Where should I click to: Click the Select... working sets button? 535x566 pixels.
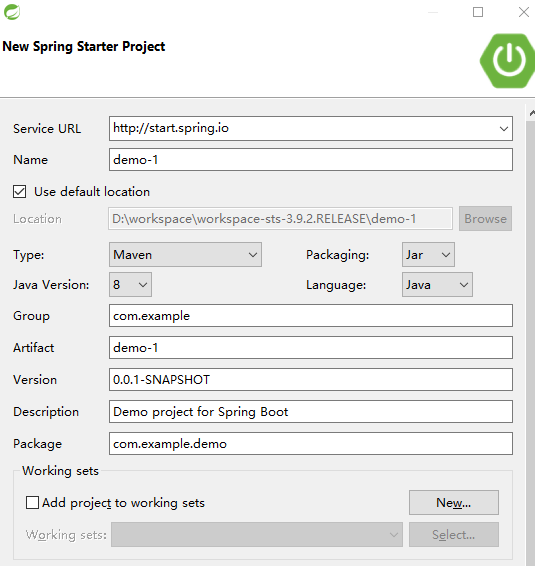pos(454,534)
